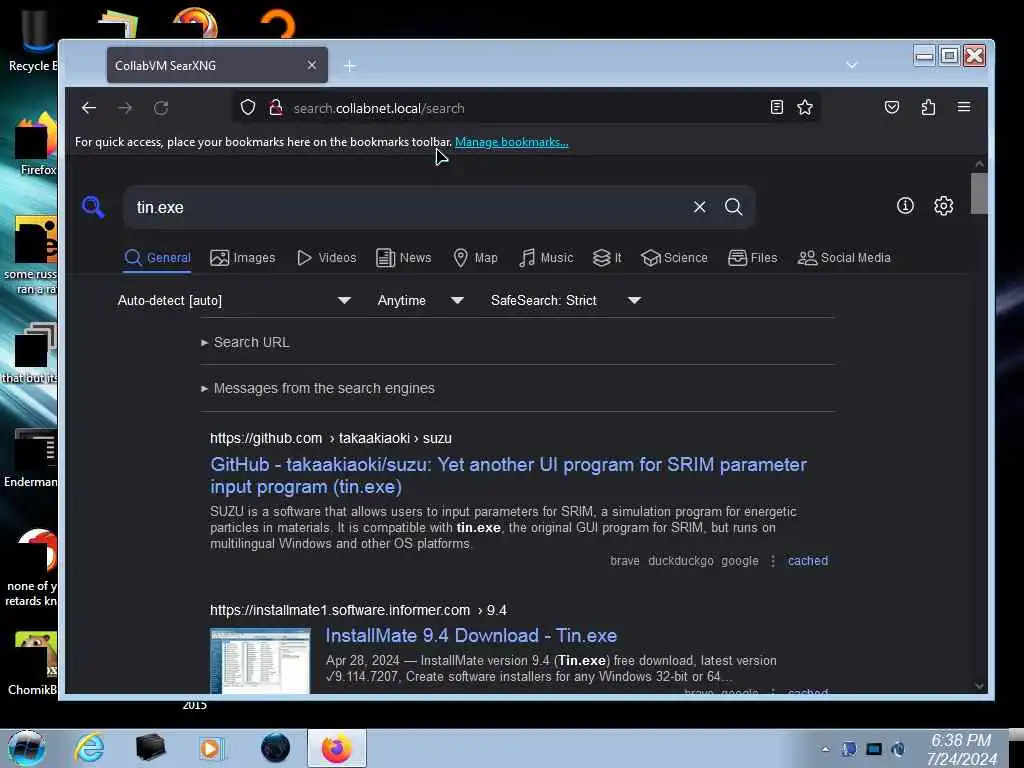Open the info (about) icon

(x=905, y=206)
